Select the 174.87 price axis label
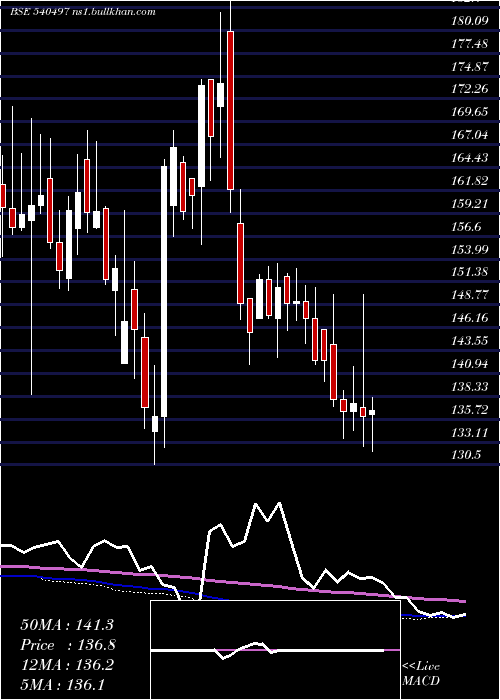 [471, 66]
